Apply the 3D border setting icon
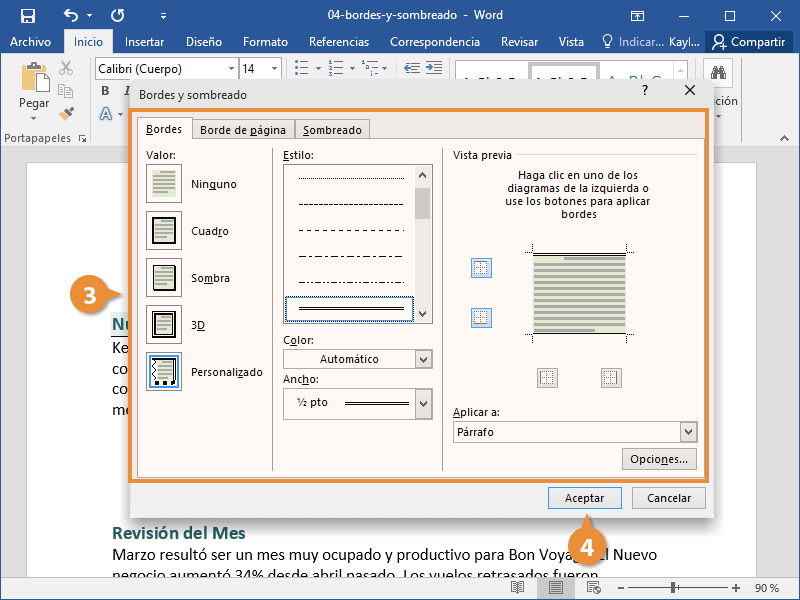Image resolution: width=800 pixels, height=600 pixels. click(164, 325)
